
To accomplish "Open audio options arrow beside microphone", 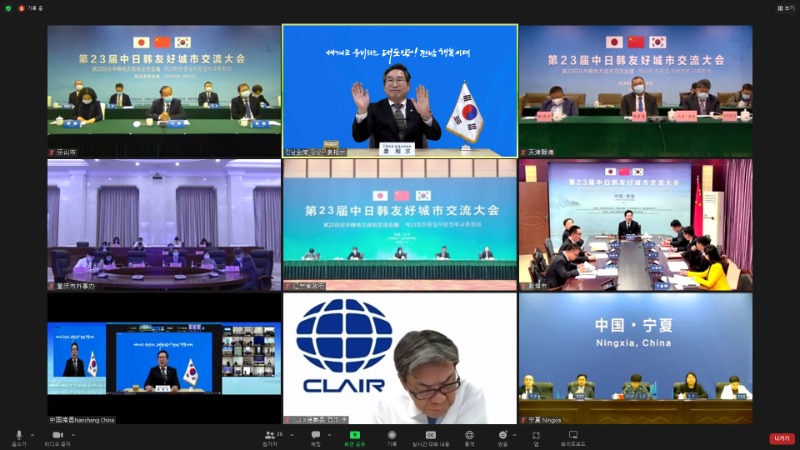I will (x=33, y=435).
